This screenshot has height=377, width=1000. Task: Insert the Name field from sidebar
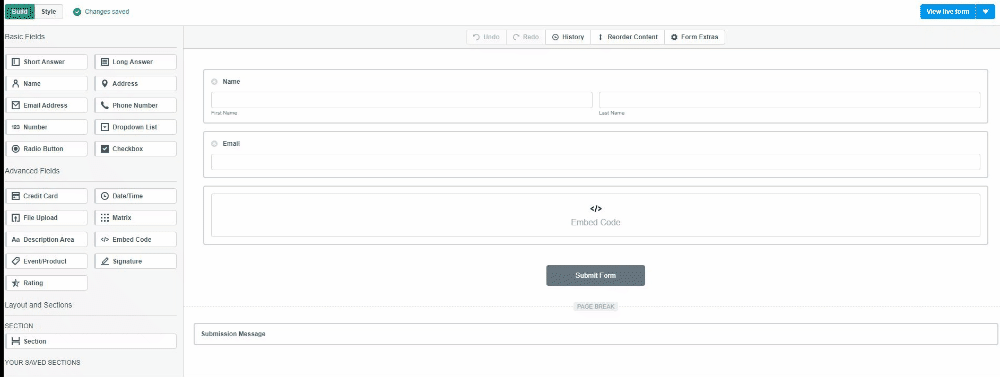click(46, 84)
